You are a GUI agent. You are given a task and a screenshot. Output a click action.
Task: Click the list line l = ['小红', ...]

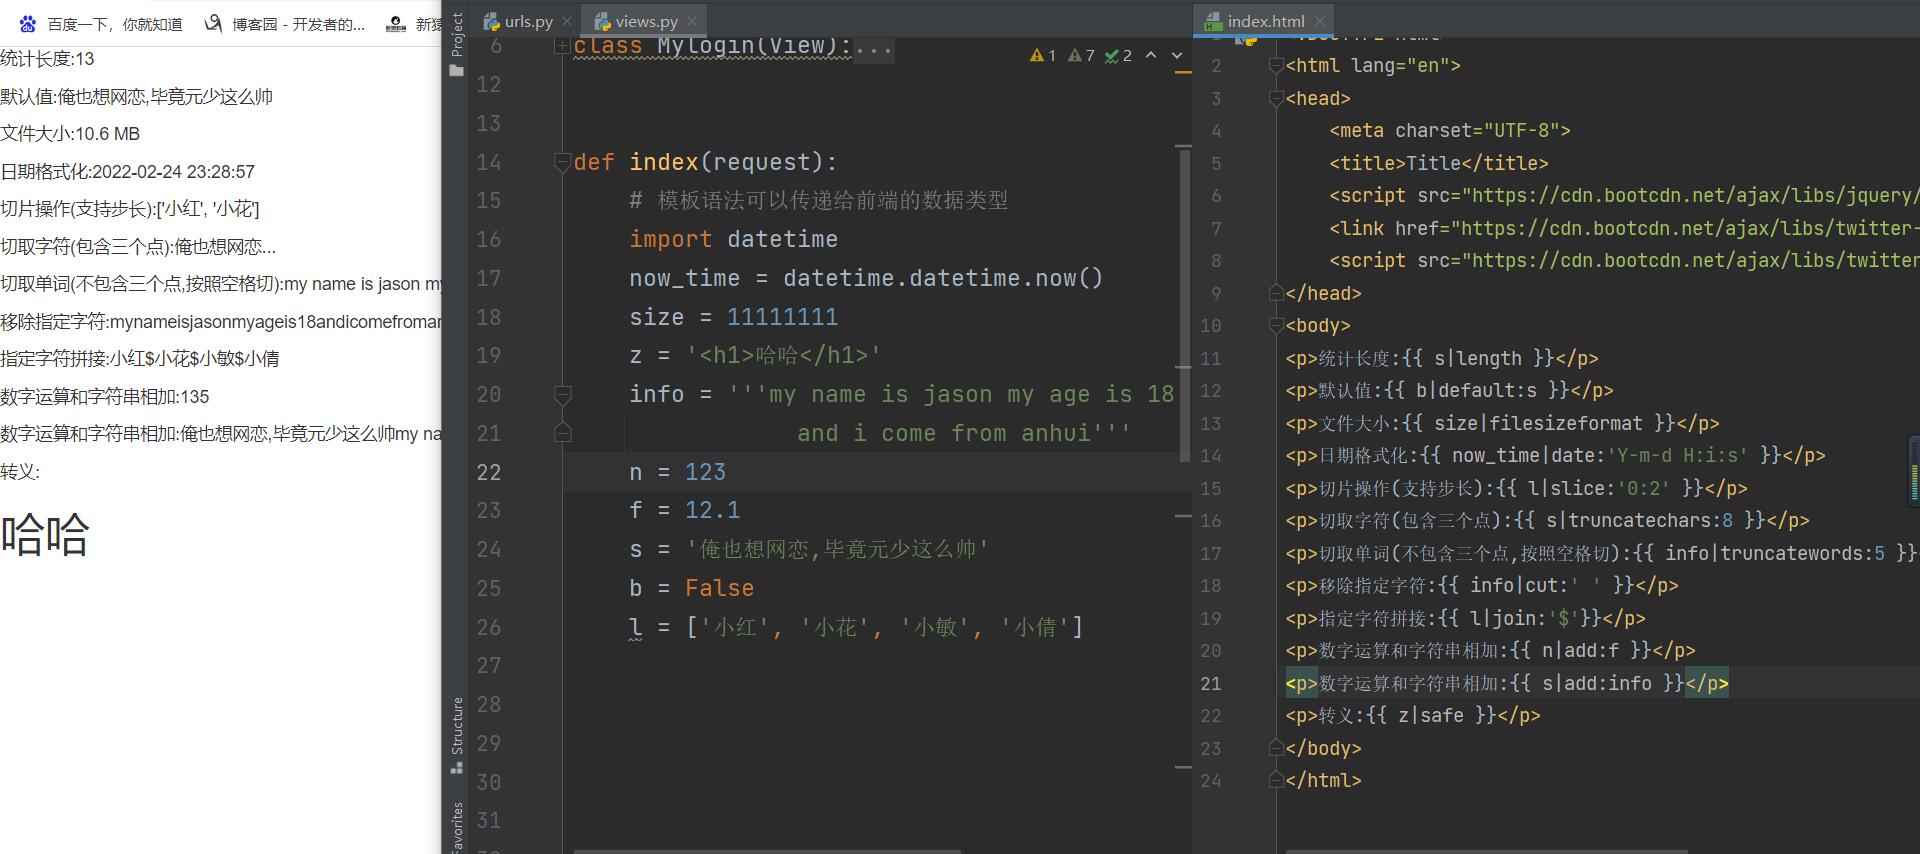tap(856, 627)
